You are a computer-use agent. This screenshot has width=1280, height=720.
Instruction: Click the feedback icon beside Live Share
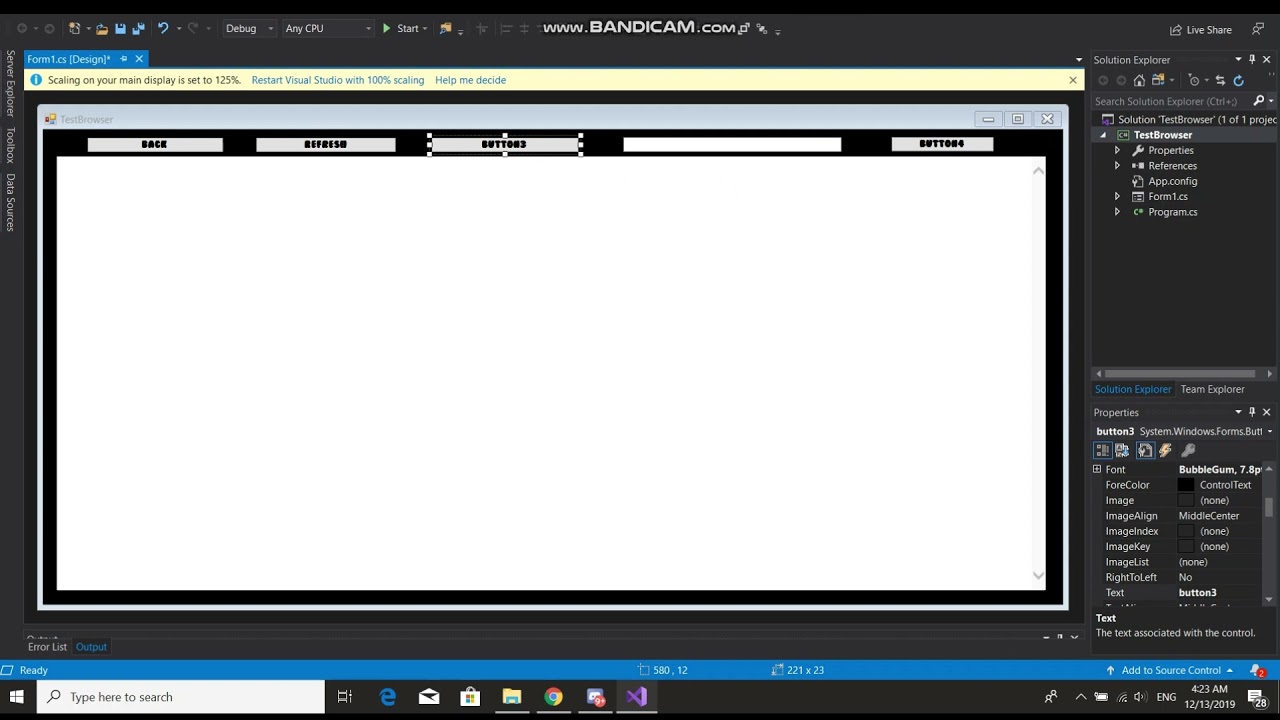click(x=1258, y=29)
